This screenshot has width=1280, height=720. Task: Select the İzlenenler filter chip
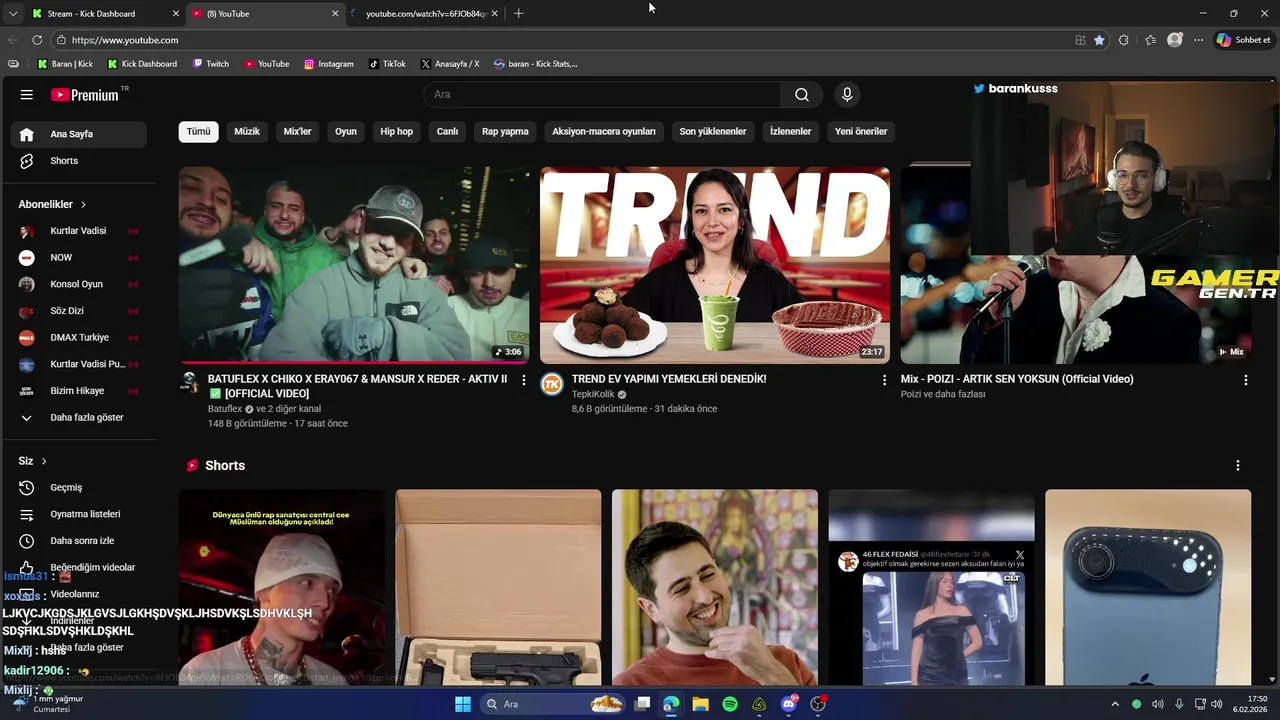pyautogui.click(x=790, y=131)
